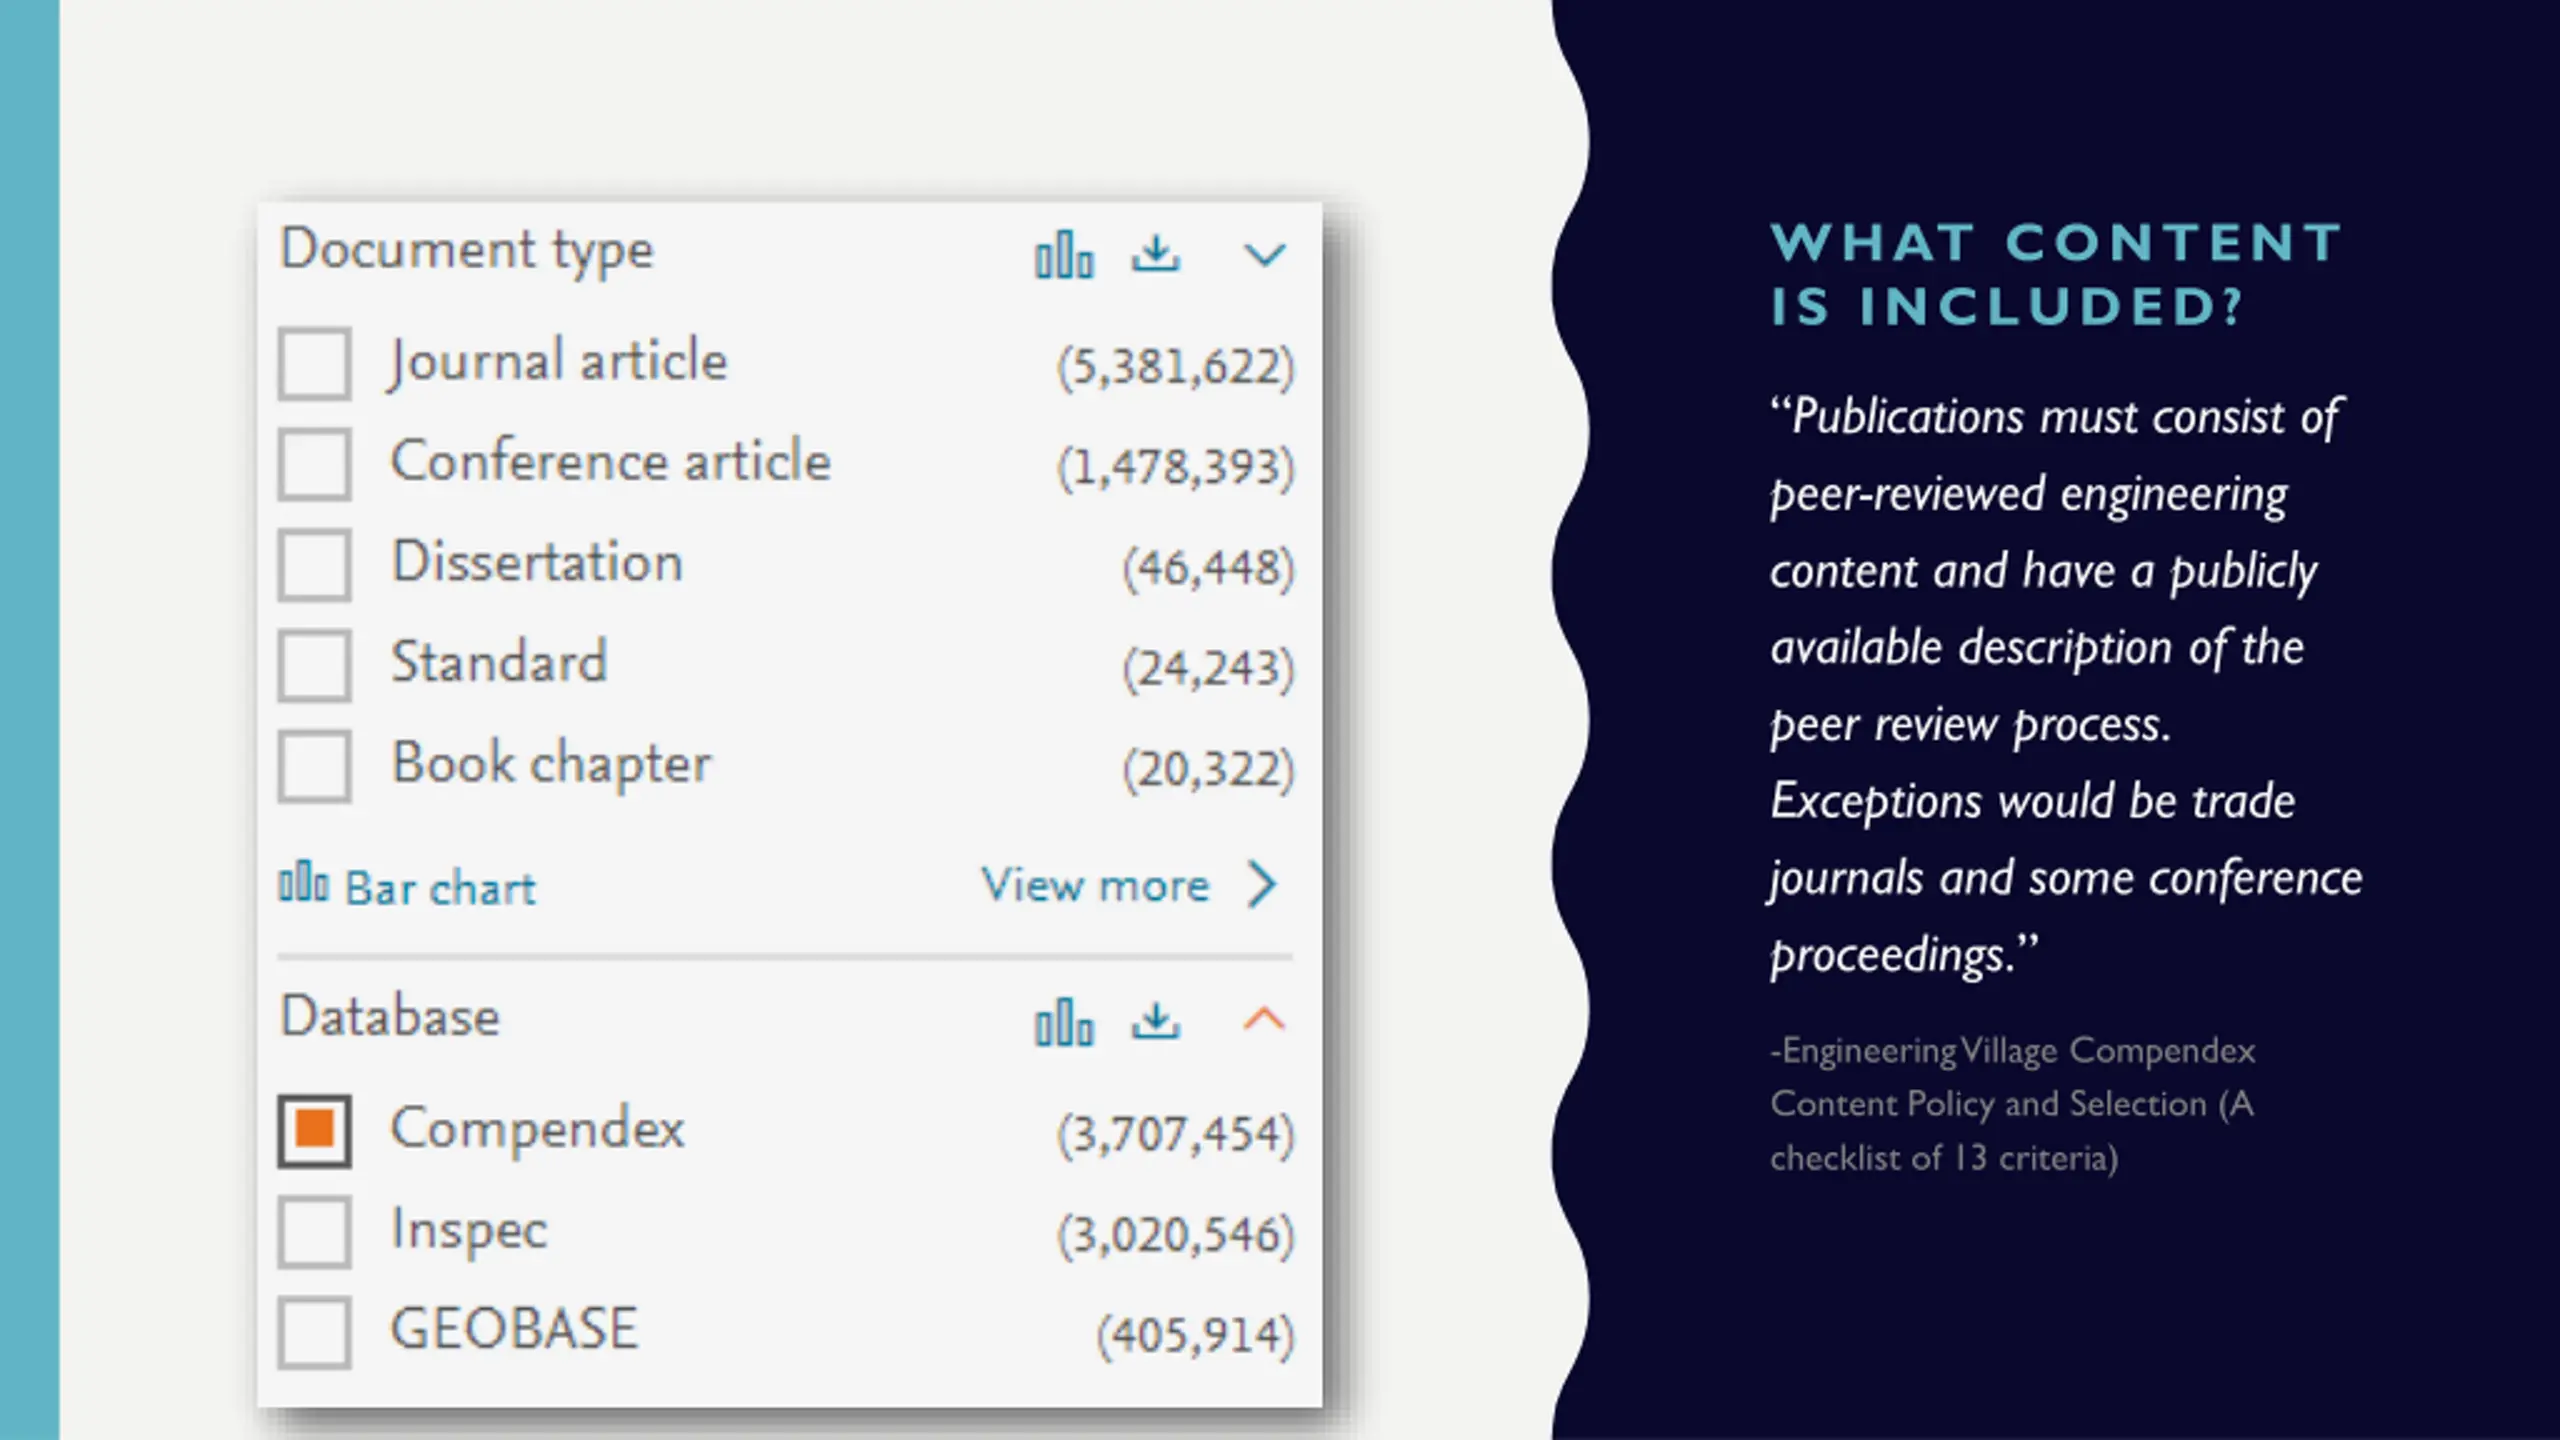Screen dimensions: 2560x1440
Task: Click View more to show more document types
Action: click(1095, 885)
